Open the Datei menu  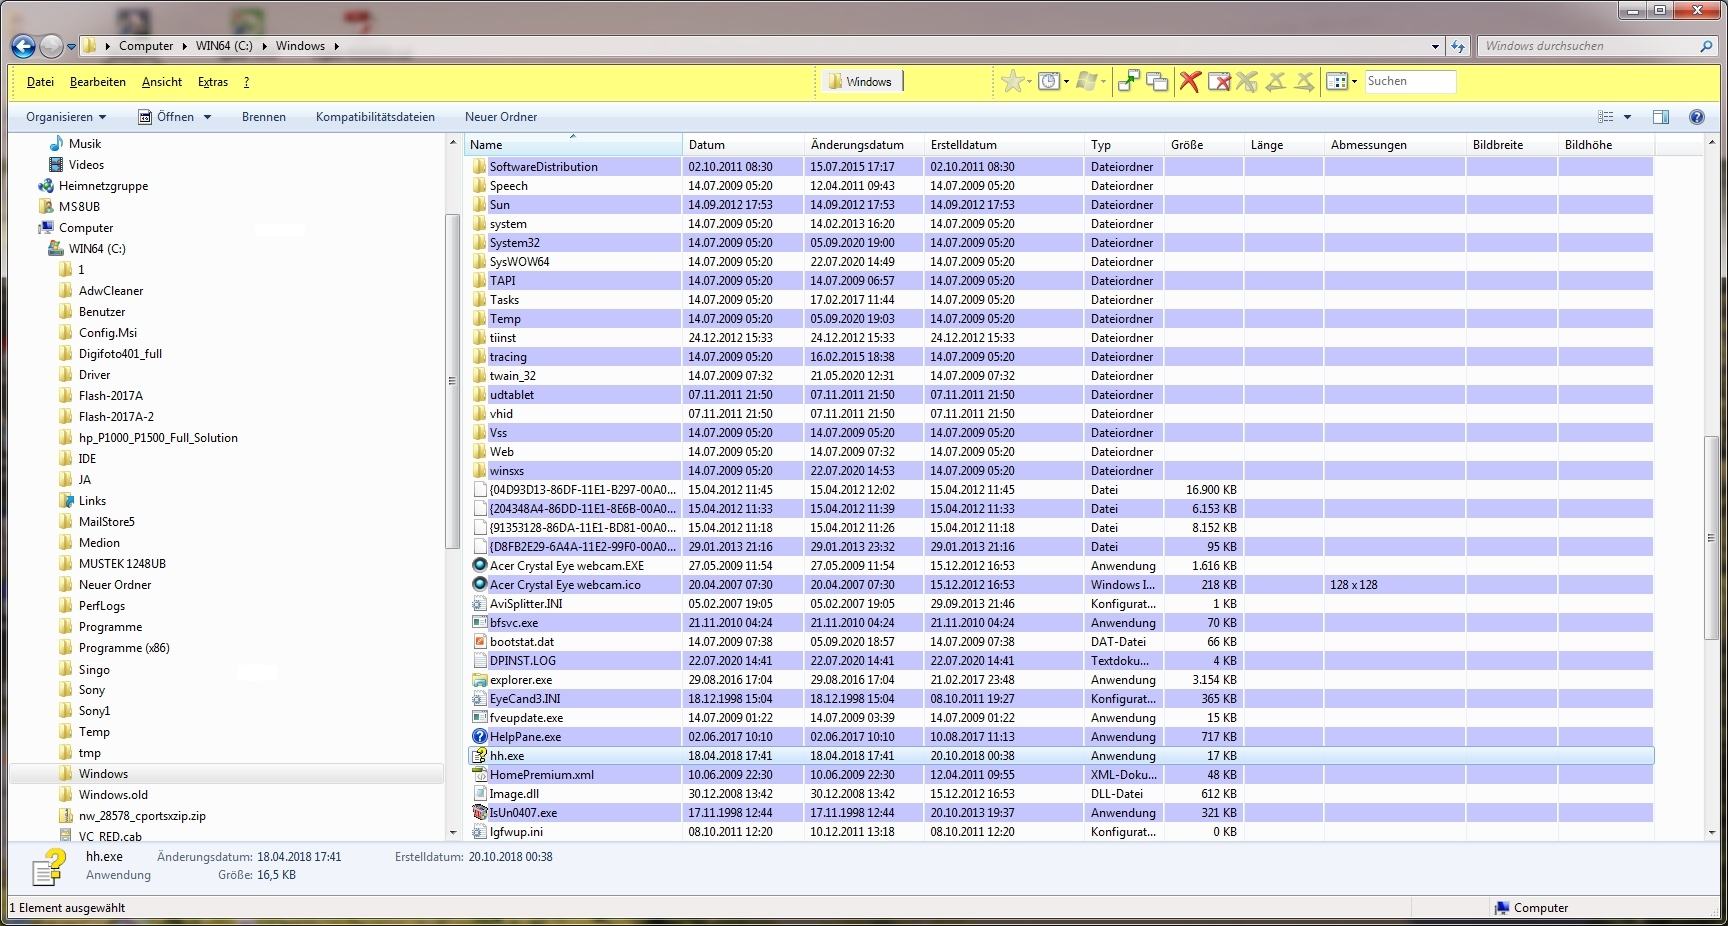(40, 82)
